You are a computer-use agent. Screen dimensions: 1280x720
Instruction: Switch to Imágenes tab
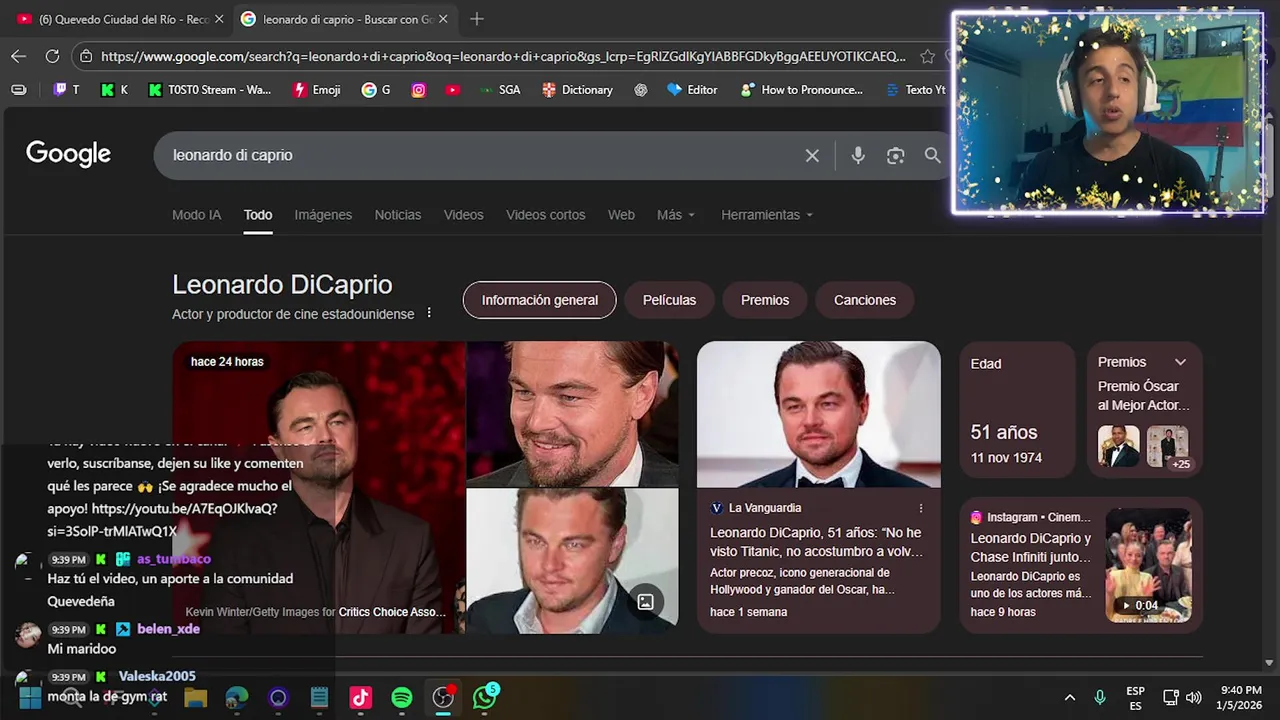(x=323, y=215)
